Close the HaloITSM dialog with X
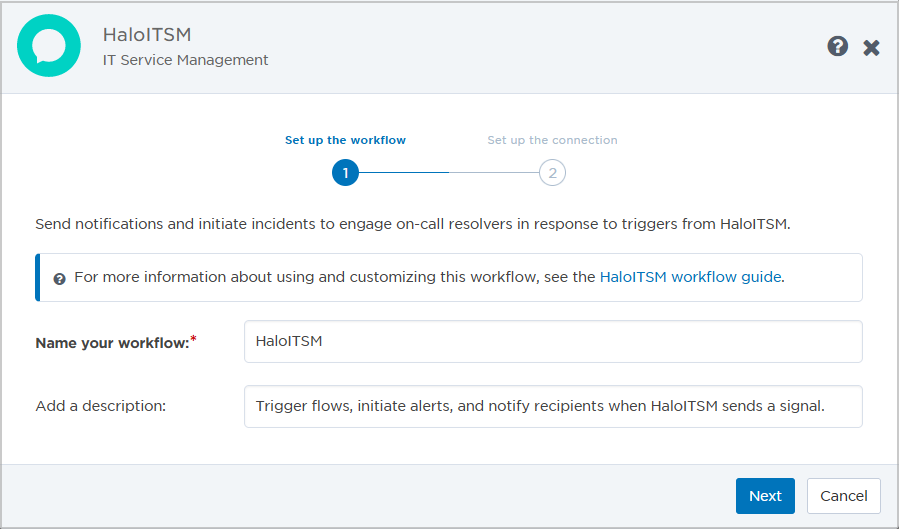Image resolution: width=899 pixels, height=529 pixels. pyautogui.click(x=871, y=48)
